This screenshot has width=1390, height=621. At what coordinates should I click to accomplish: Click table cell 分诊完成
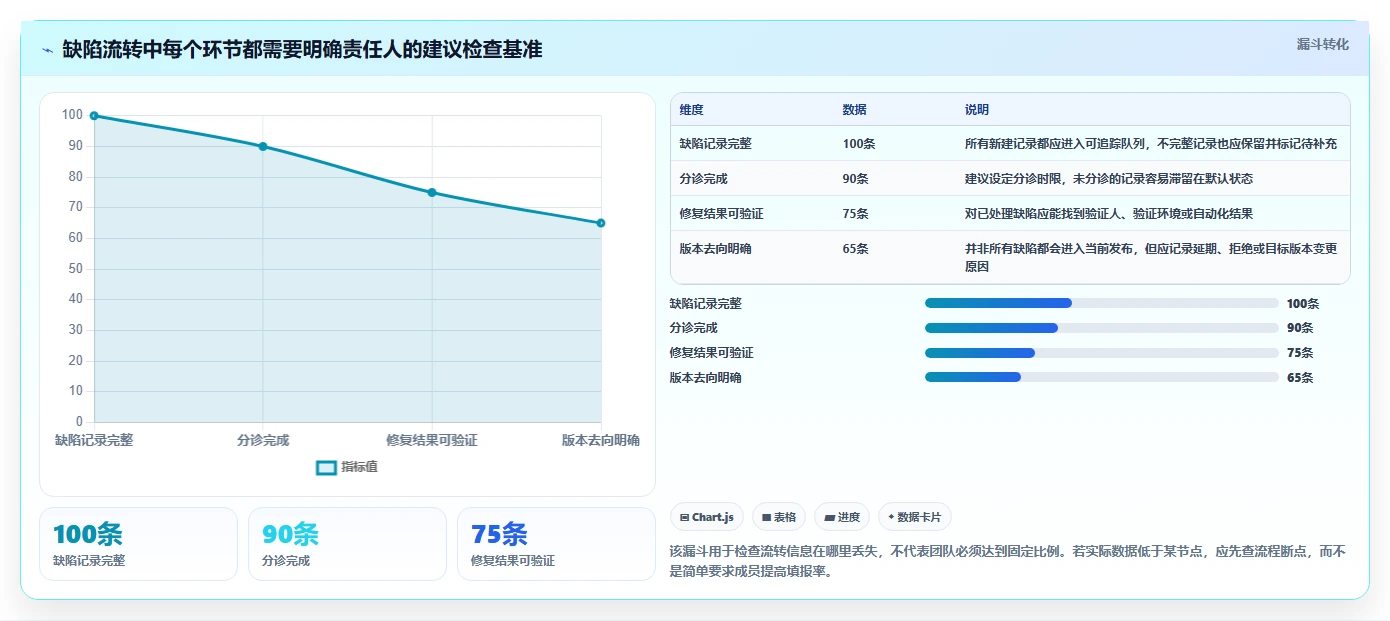[703, 179]
